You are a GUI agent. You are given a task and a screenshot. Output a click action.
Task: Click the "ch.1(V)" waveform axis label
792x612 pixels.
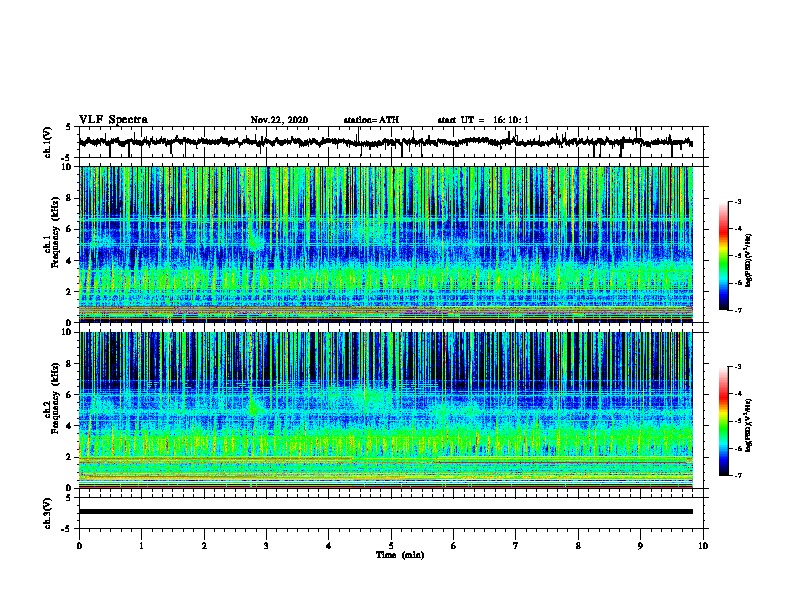(x=48, y=142)
